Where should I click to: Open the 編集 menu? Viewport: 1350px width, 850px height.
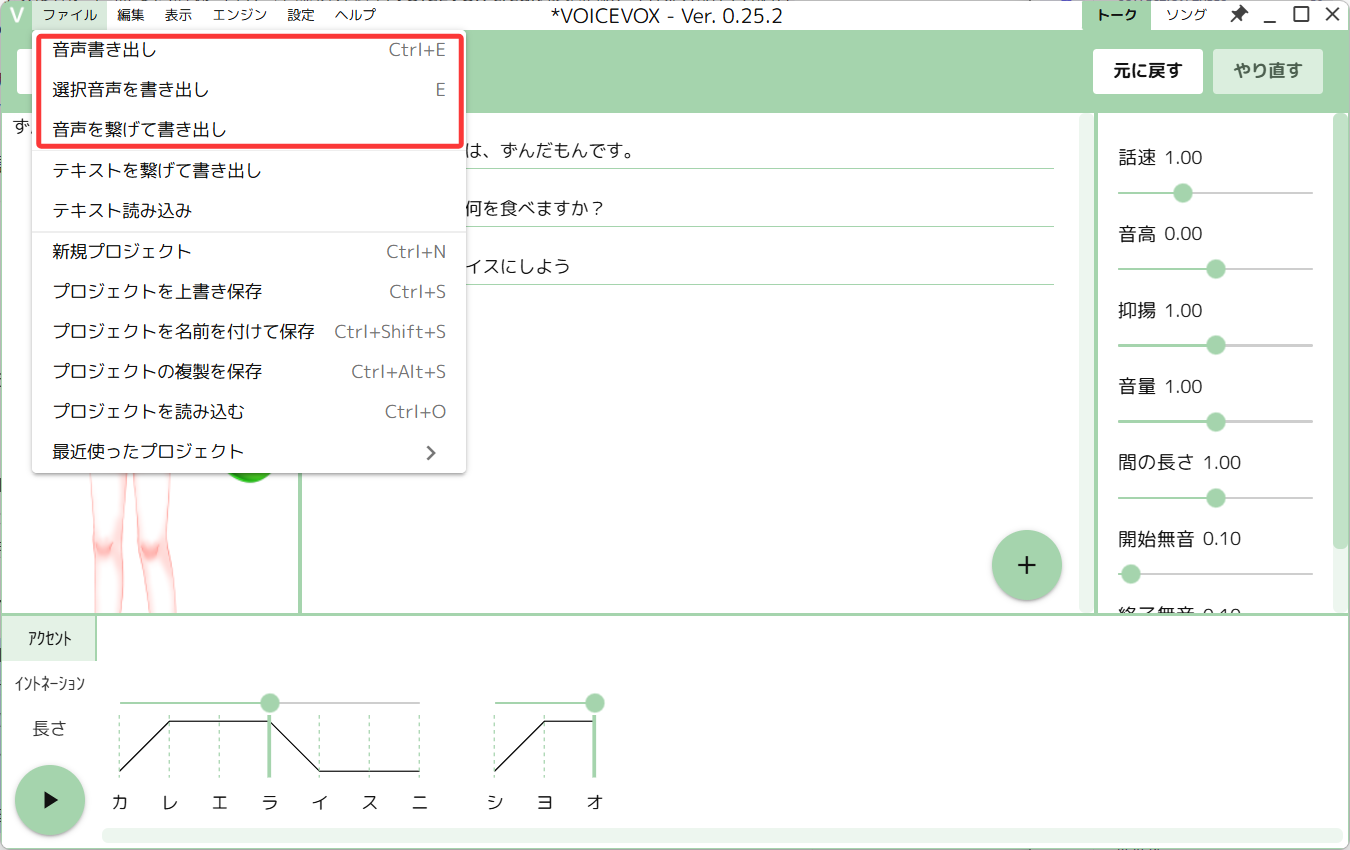click(131, 15)
